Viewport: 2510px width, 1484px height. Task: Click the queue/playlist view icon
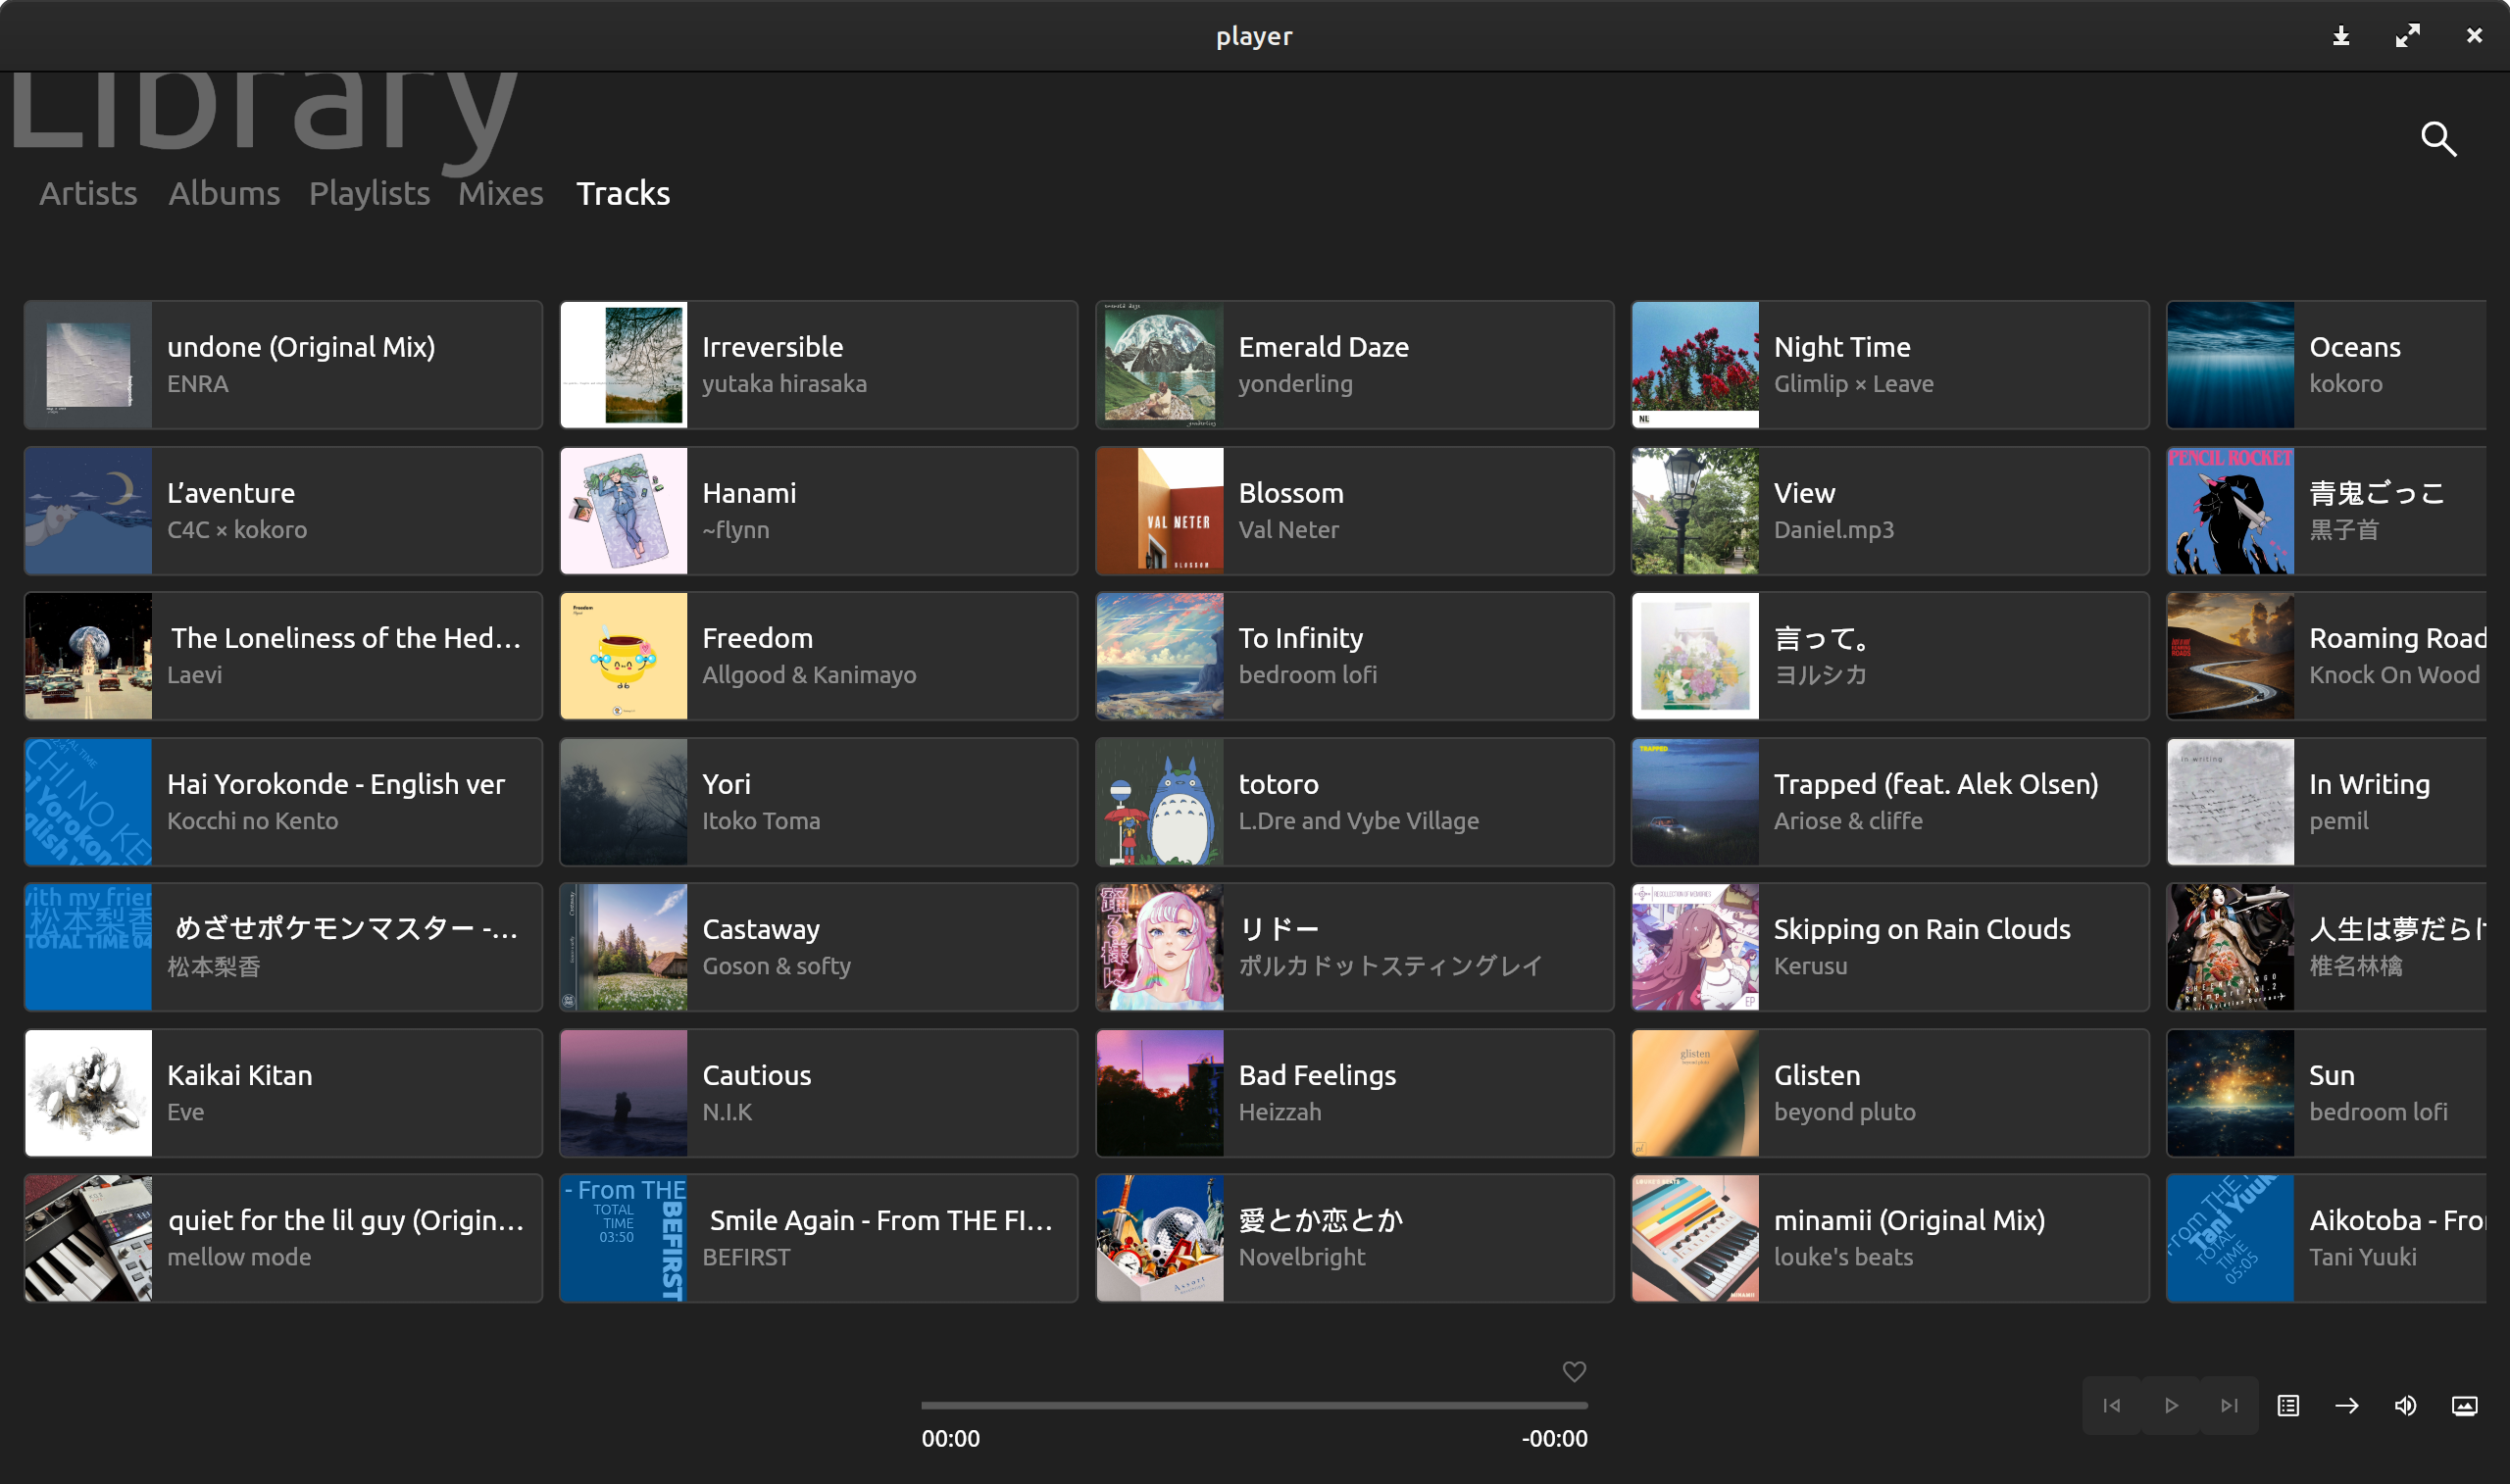2289,1407
